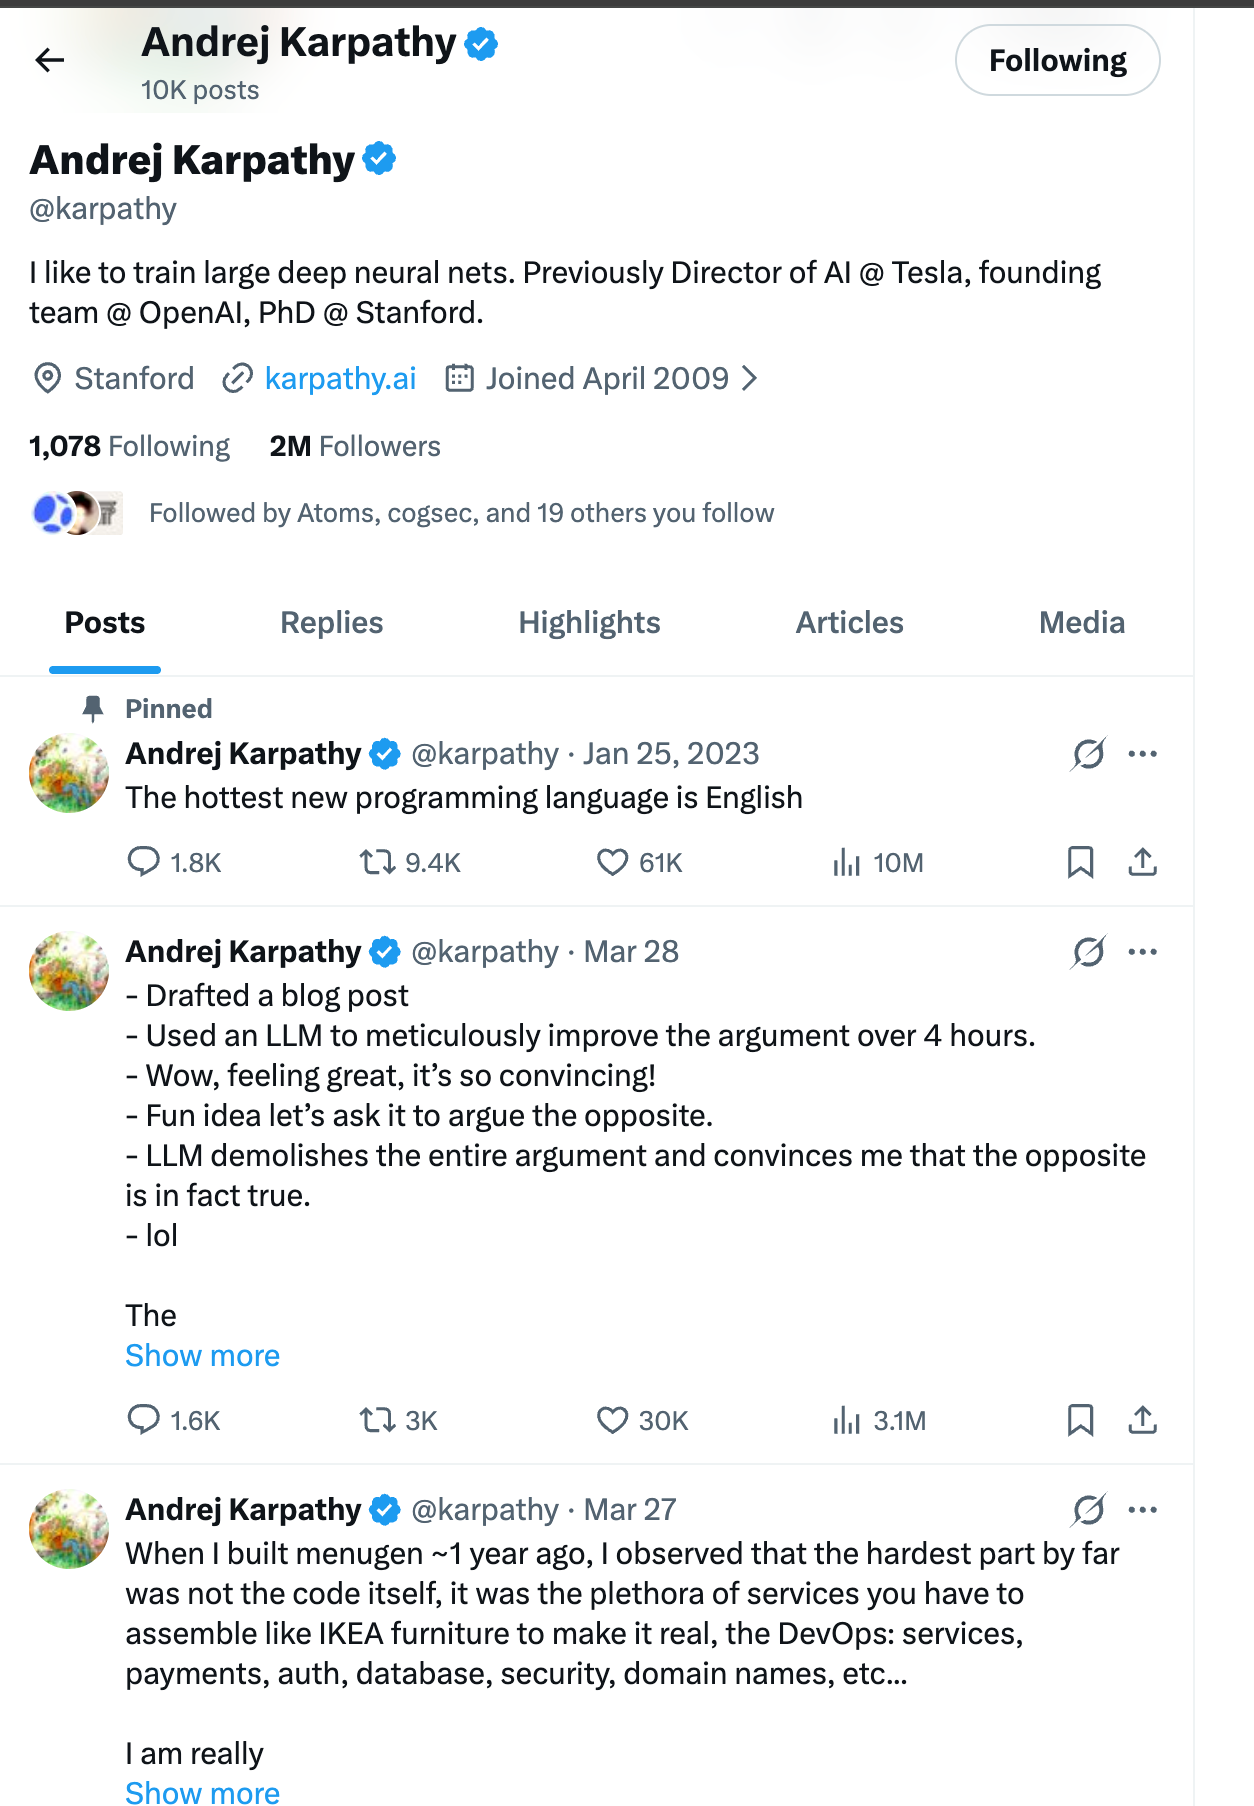The image size is (1254, 1806).
Task: Like the Mar 28 blog post tweet
Action: tap(612, 1420)
